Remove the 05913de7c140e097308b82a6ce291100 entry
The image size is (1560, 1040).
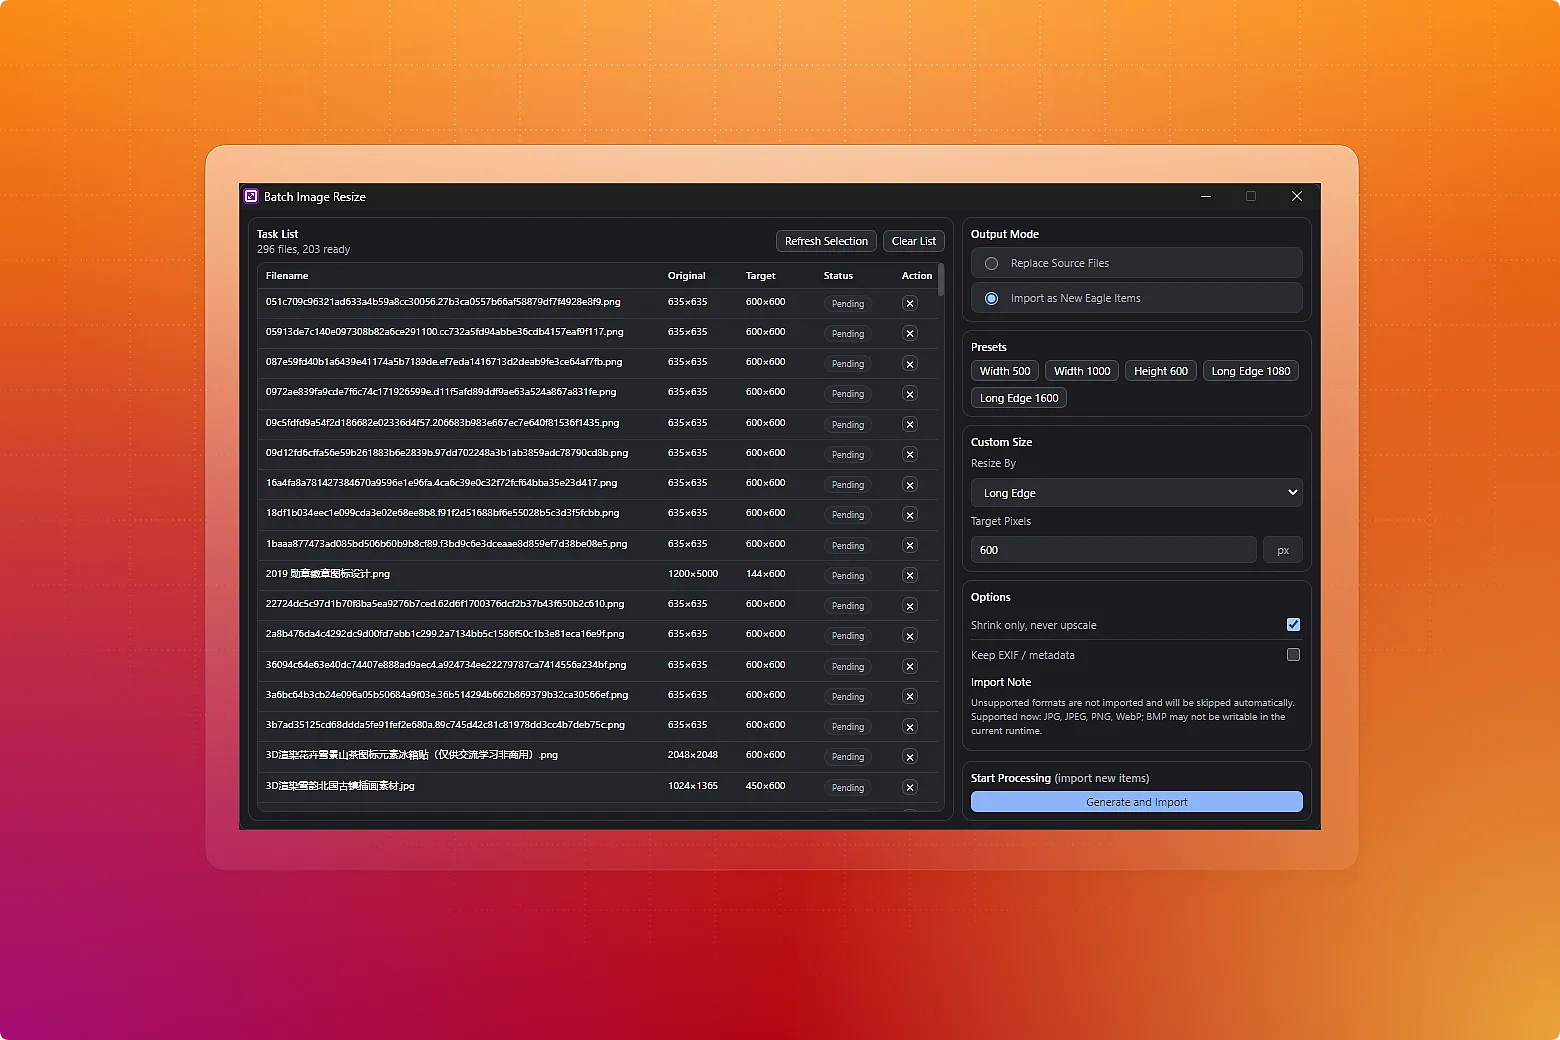click(x=909, y=333)
